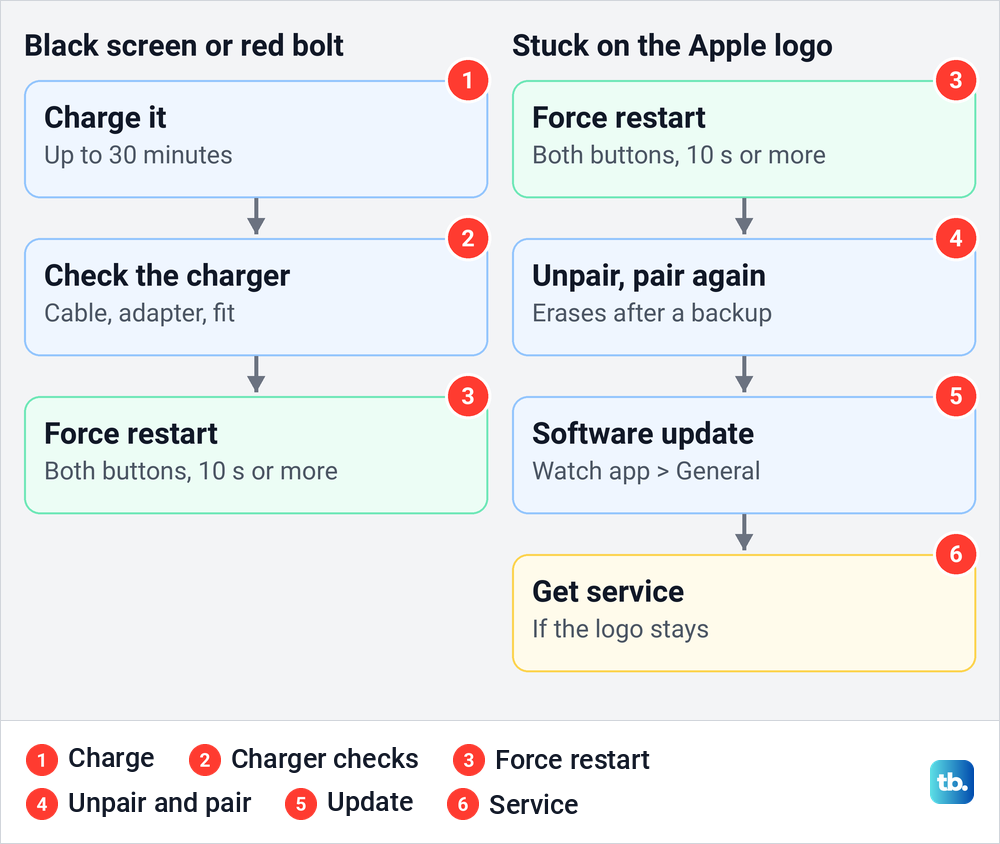Click the 'Charger checks' legend label
The height and width of the screenshot is (844, 1000).
point(325,759)
